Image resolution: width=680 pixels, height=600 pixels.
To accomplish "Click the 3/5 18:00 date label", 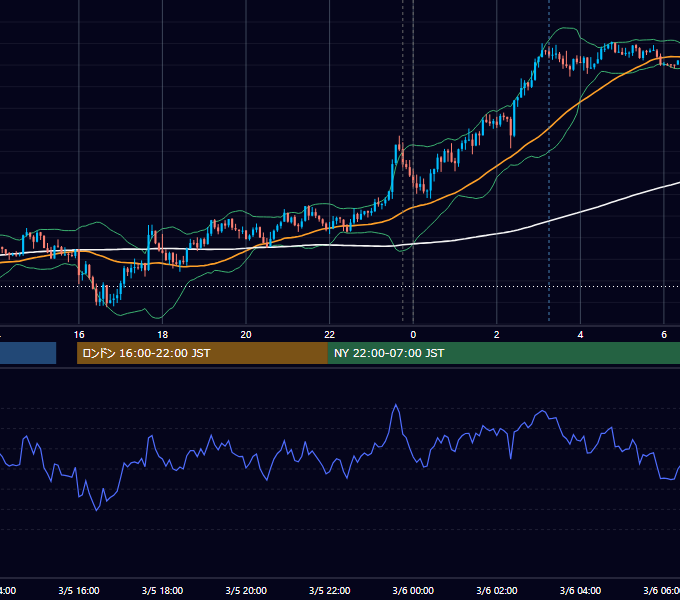I will click(162, 591).
